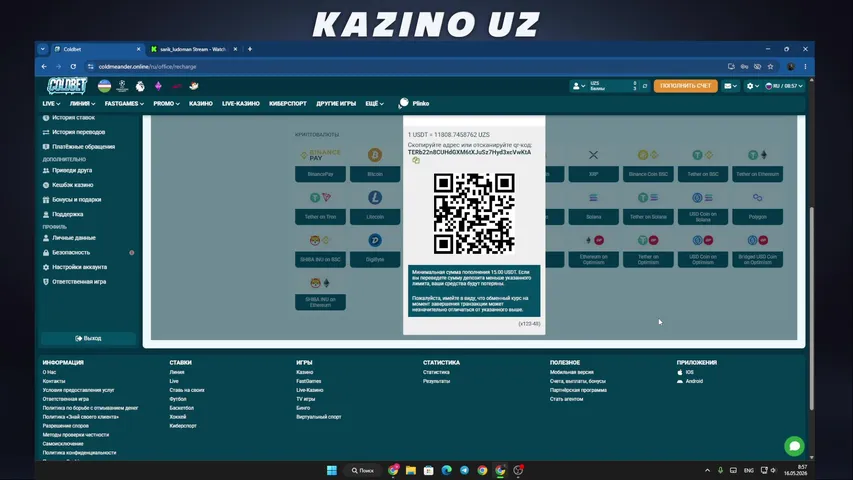Refresh the account balance
Viewport: 853px width, 480px height.
point(645,86)
